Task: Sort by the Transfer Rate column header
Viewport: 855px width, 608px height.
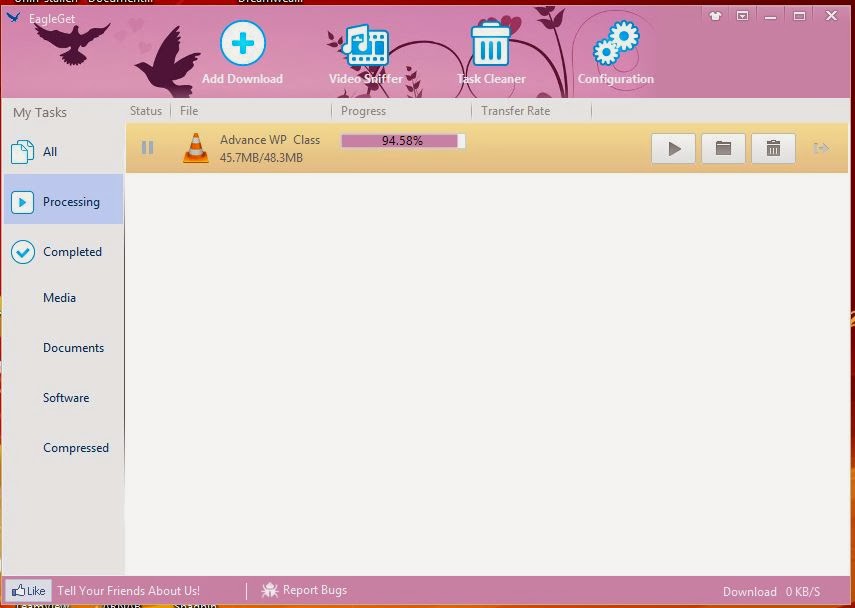Action: coord(515,111)
